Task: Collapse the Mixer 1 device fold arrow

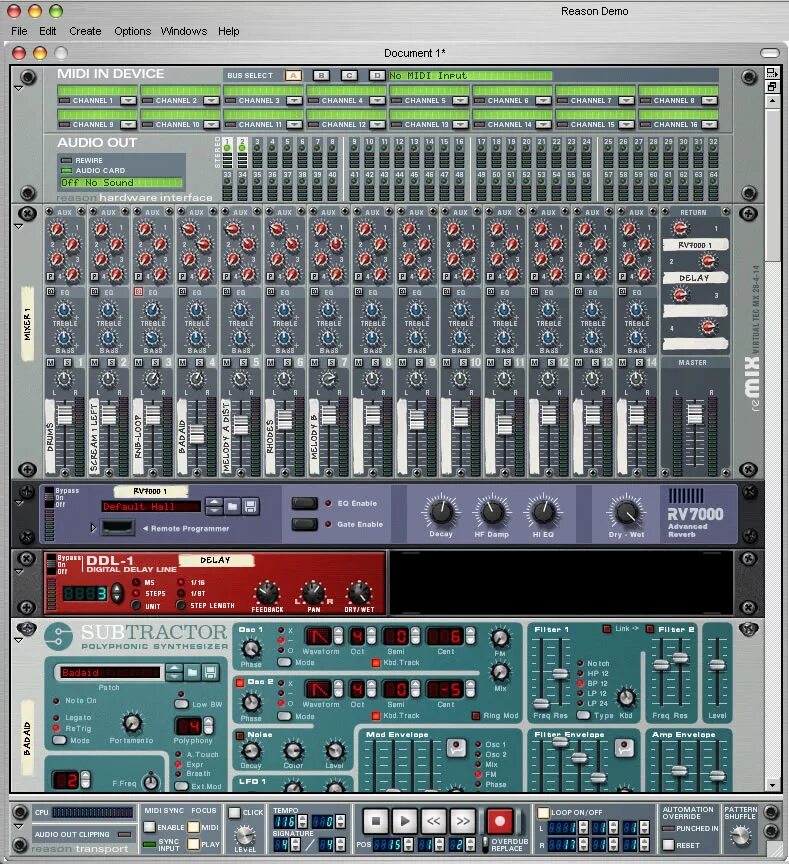Action: pos(19,226)
